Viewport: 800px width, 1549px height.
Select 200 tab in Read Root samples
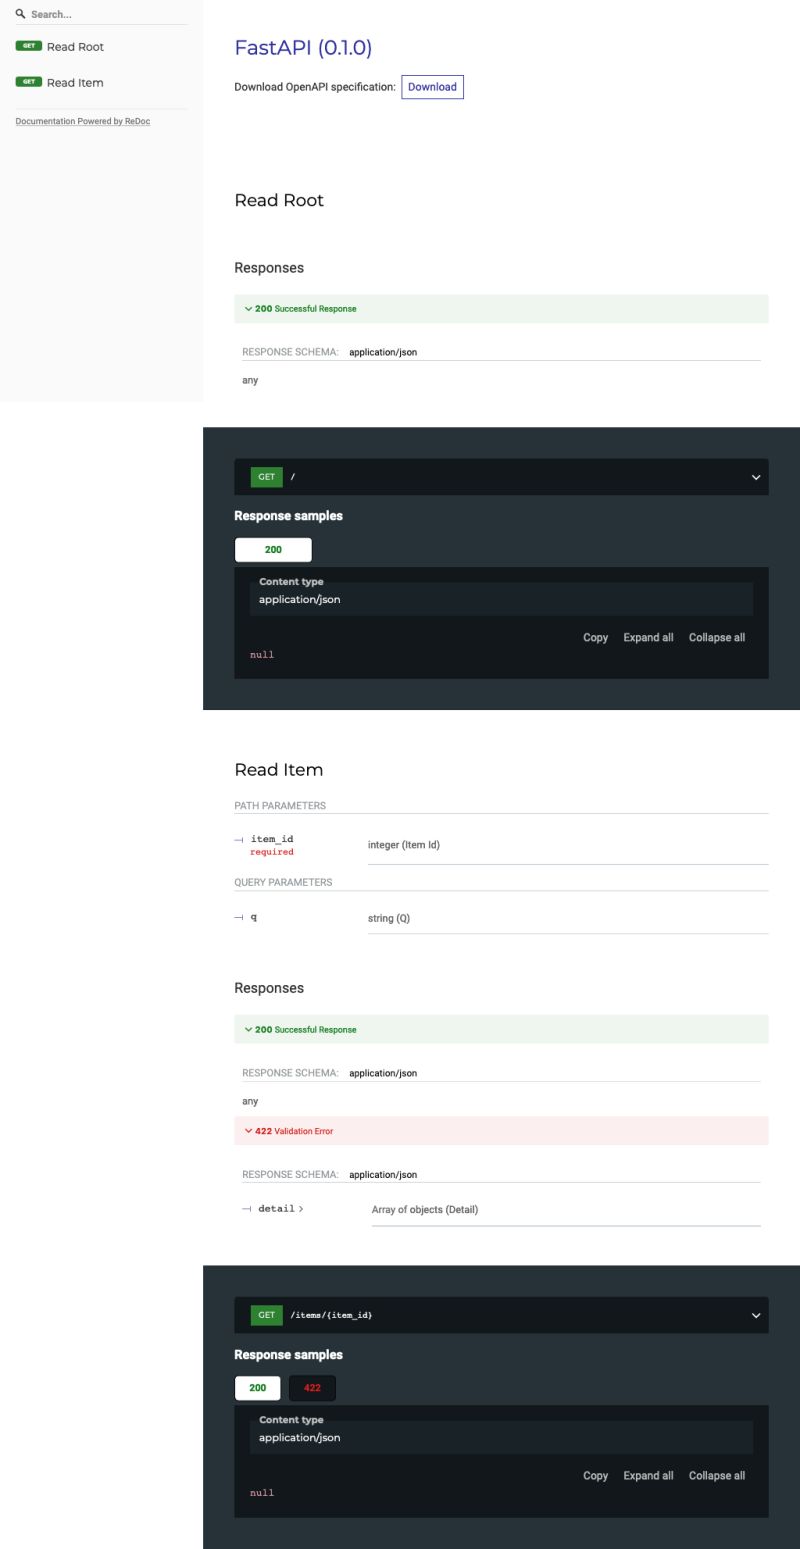[273, 550]
